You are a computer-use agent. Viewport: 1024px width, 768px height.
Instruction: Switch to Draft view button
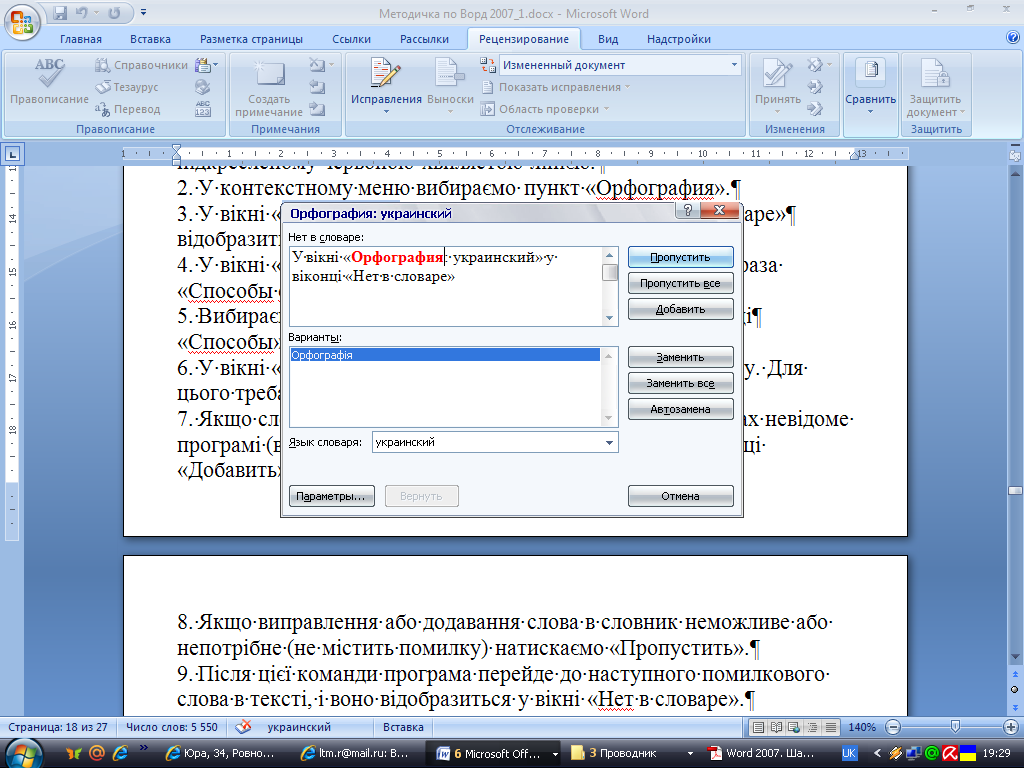(831, 727)
